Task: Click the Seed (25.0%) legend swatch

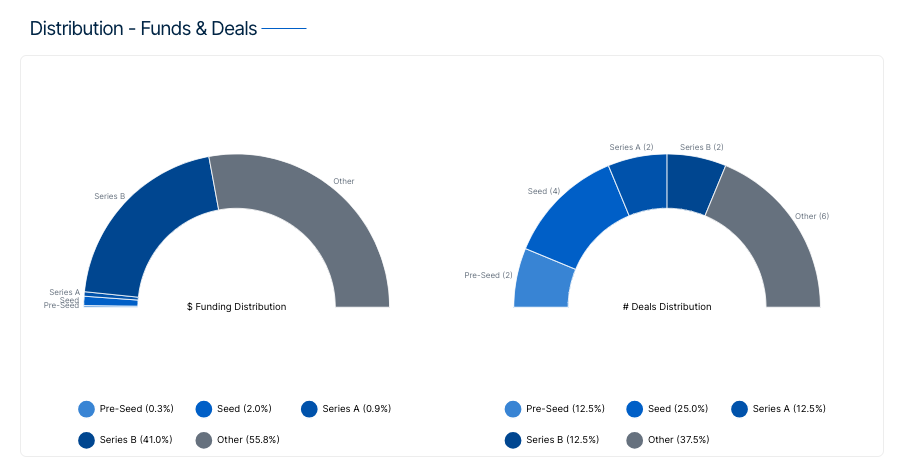Action: point(634,409)
